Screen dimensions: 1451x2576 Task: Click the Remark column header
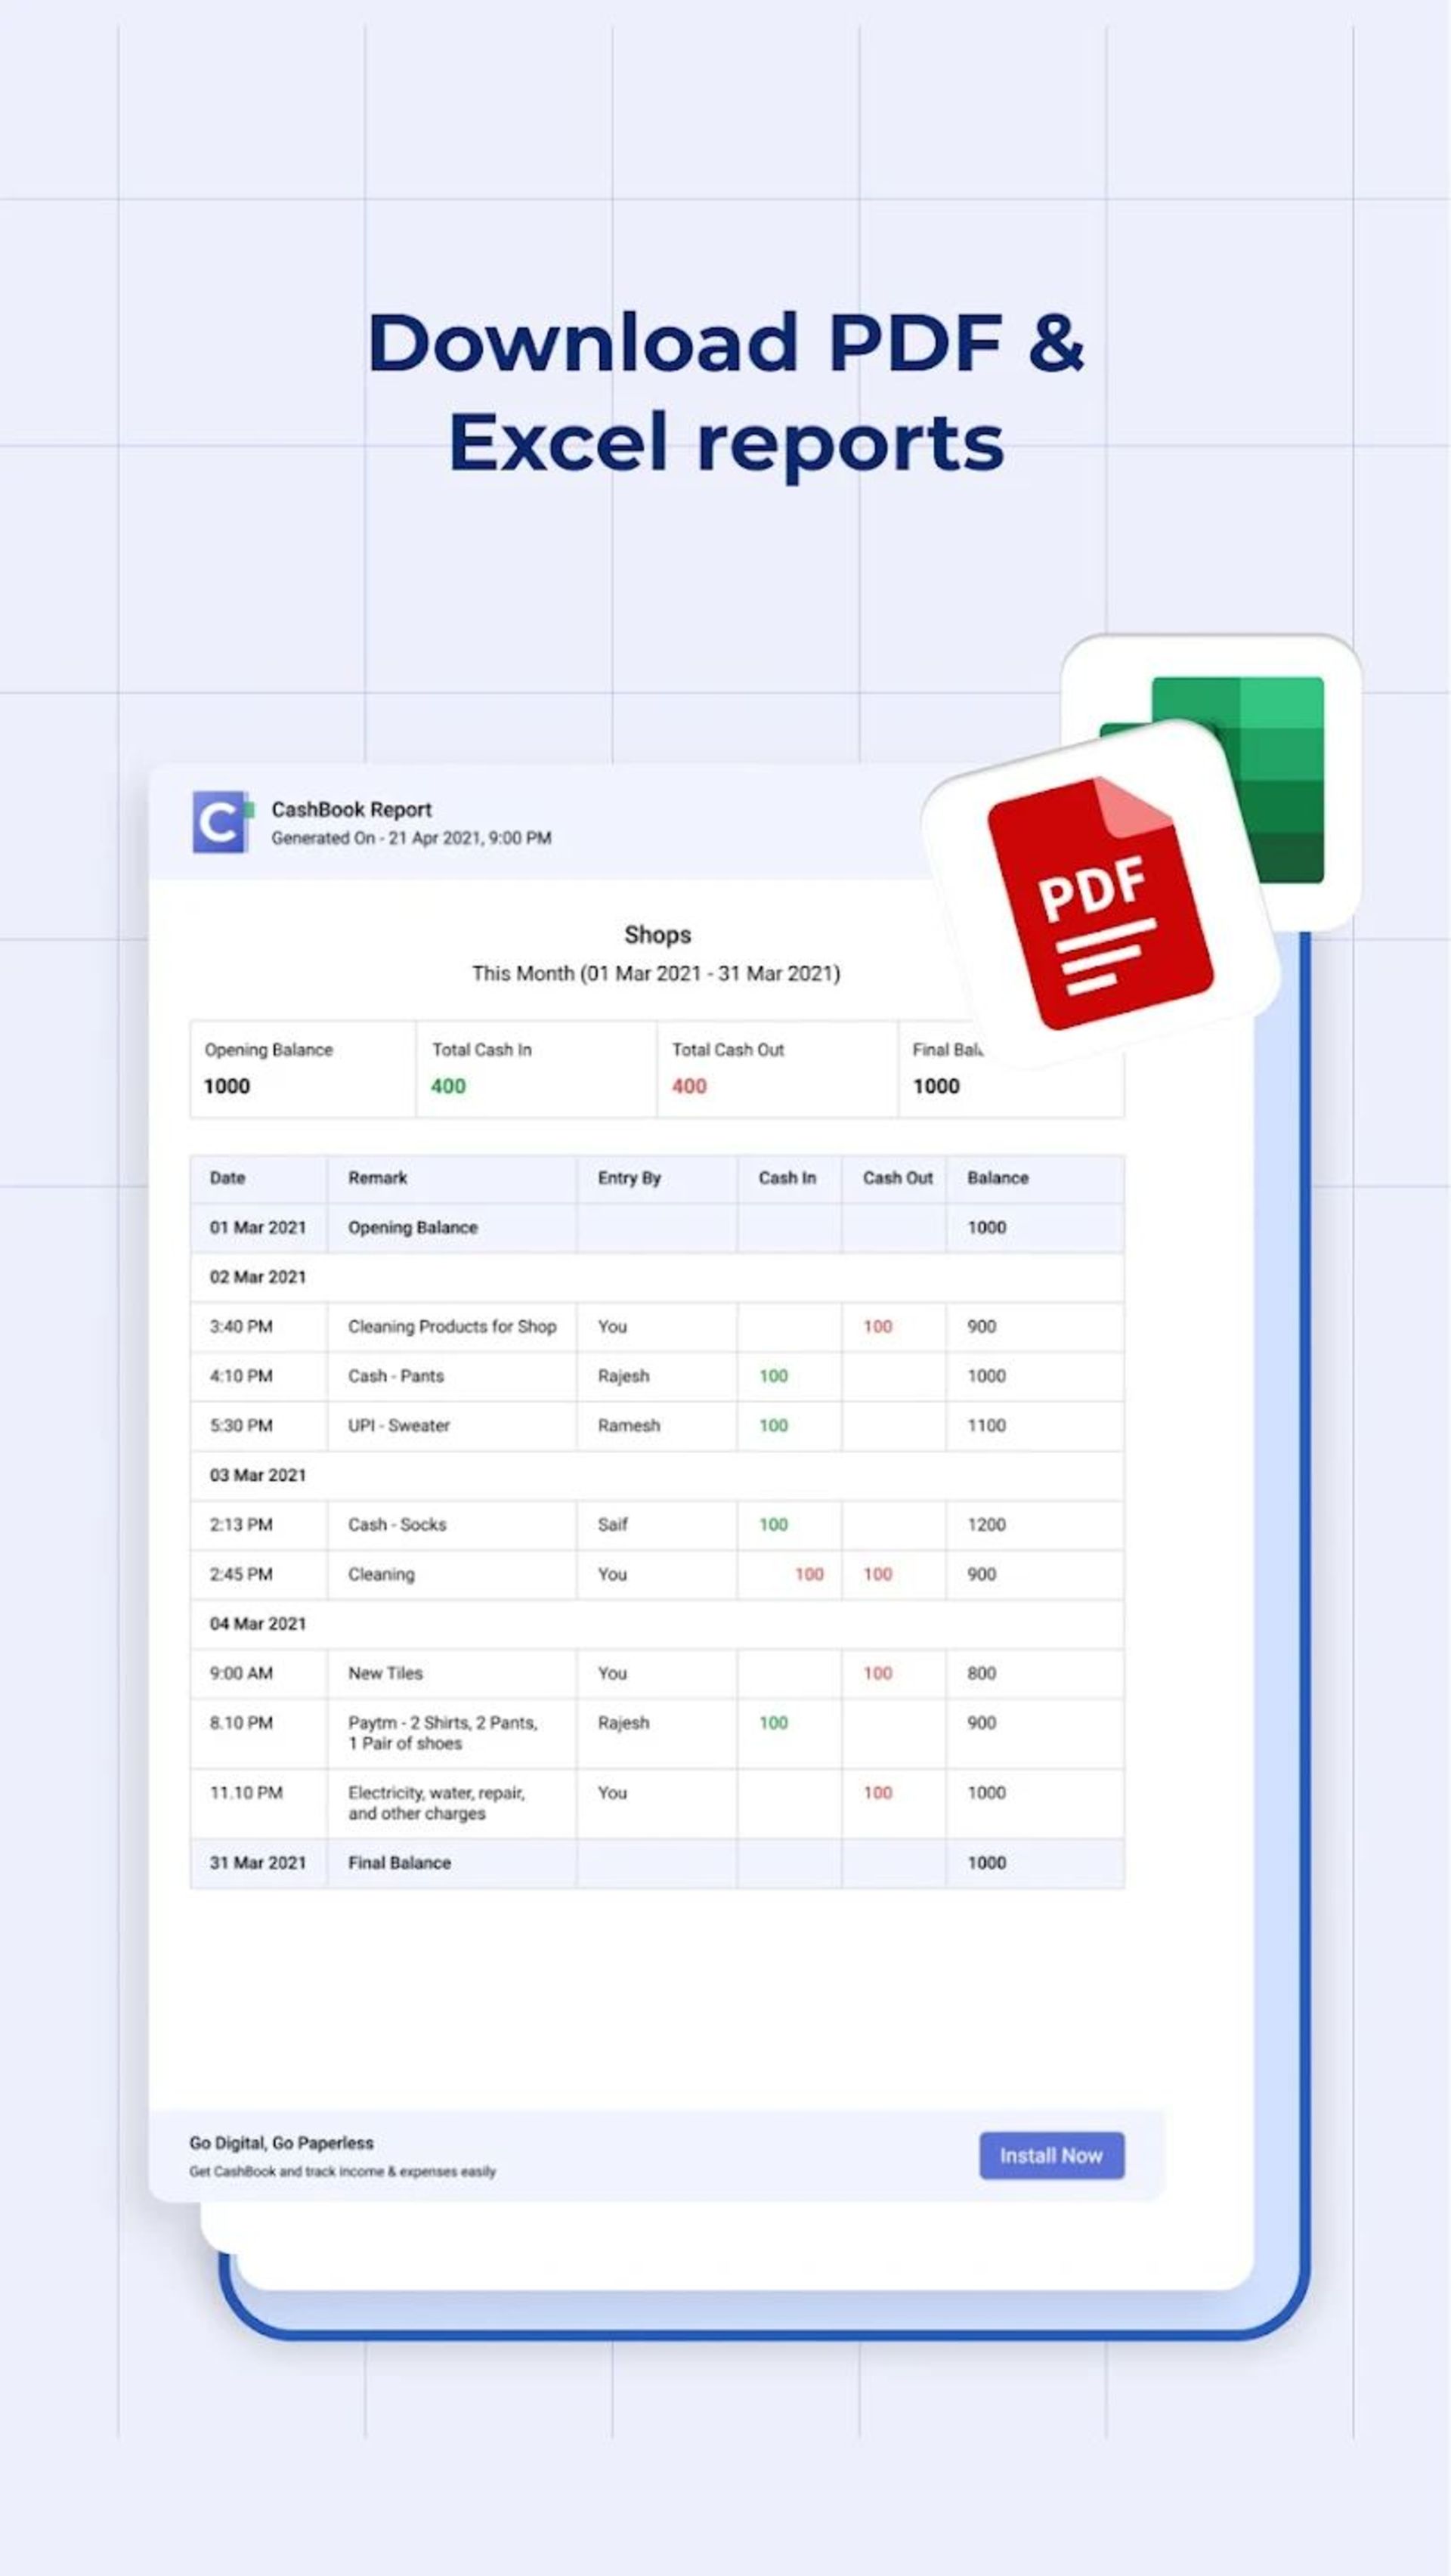point(377,1177)
